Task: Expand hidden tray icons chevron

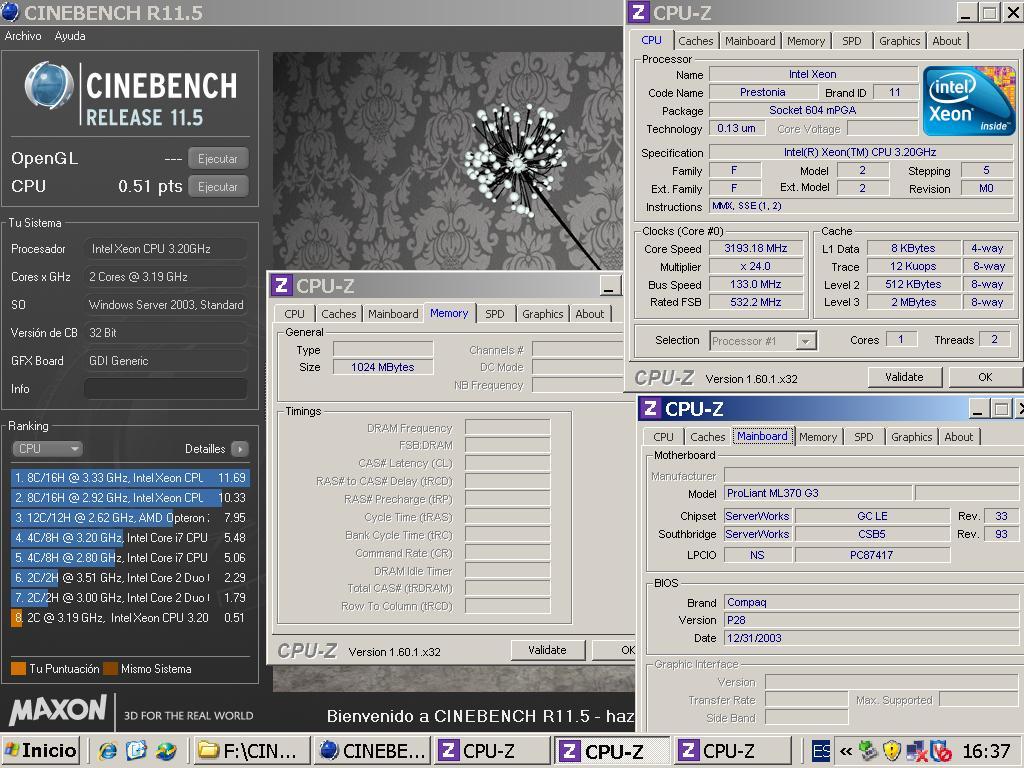Action: [x=846, y=751]
